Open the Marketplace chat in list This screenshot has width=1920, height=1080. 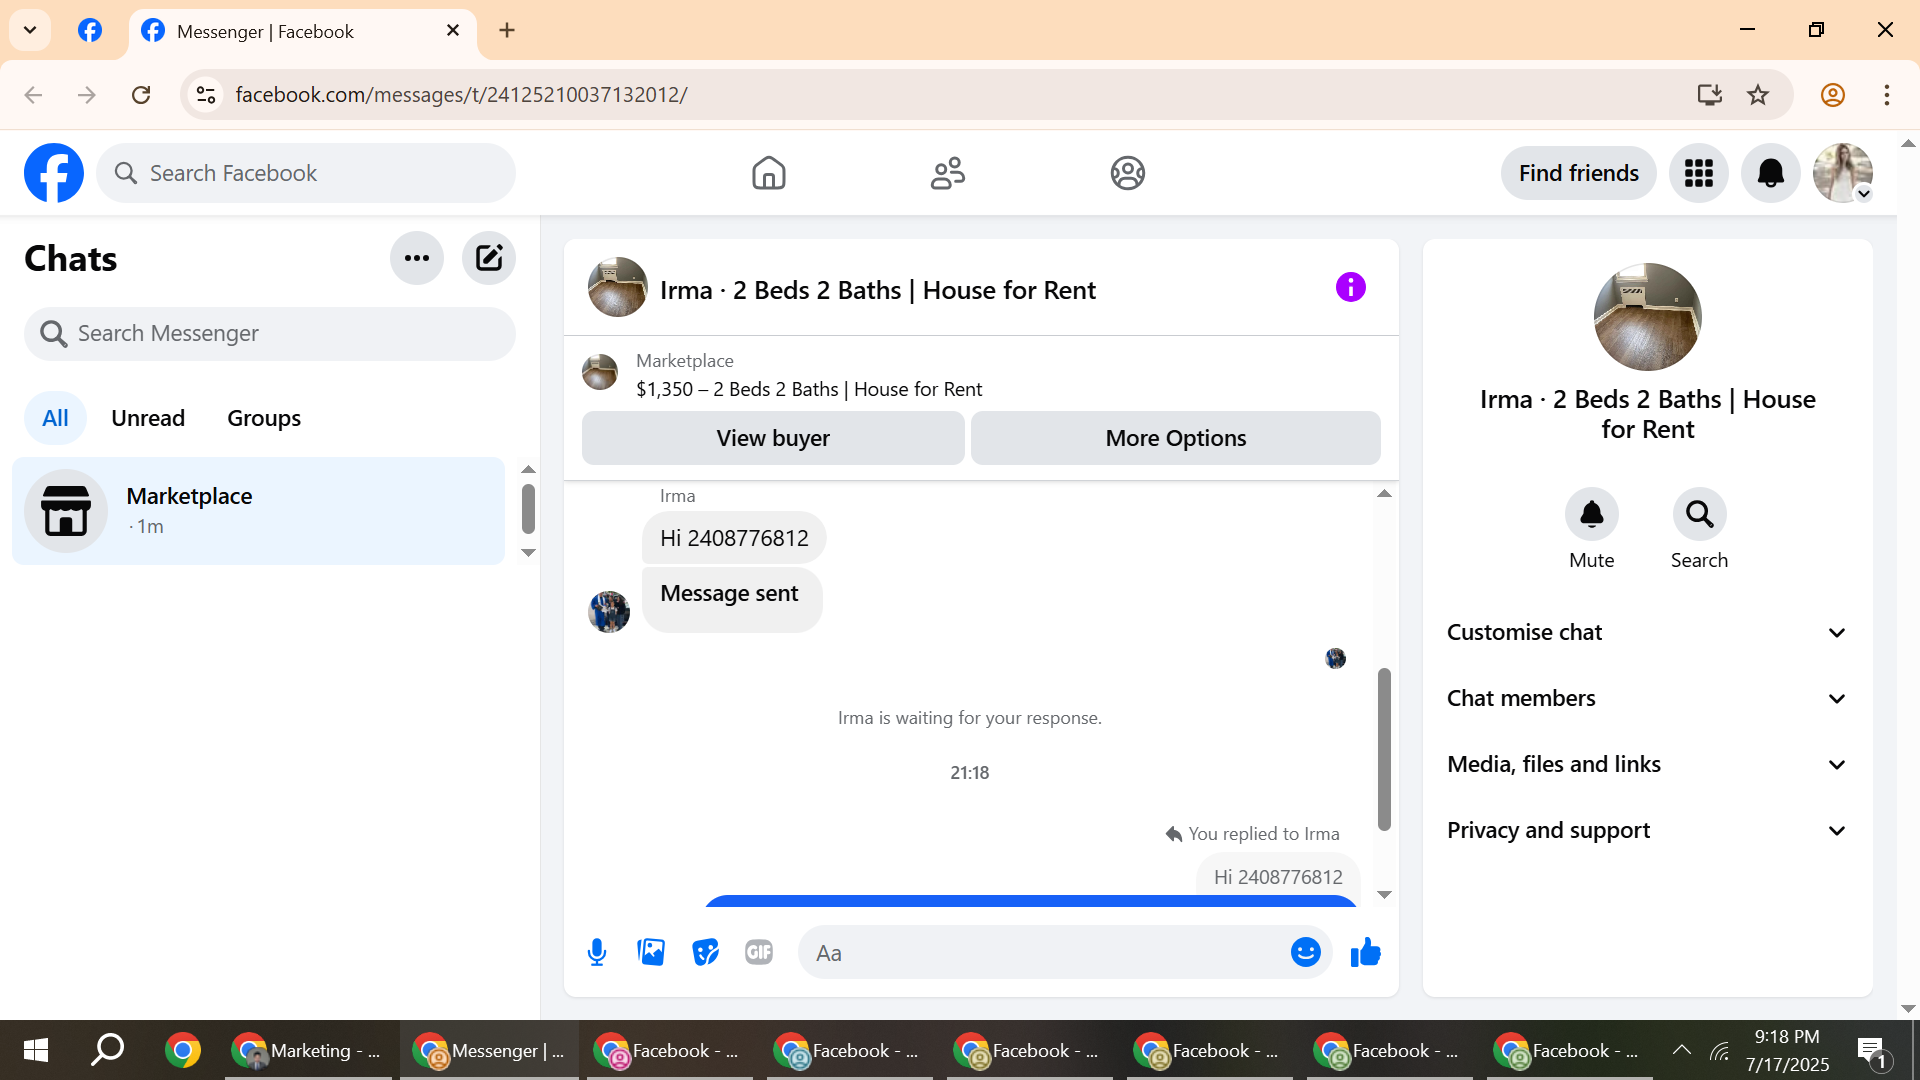[x=259, y=511]
